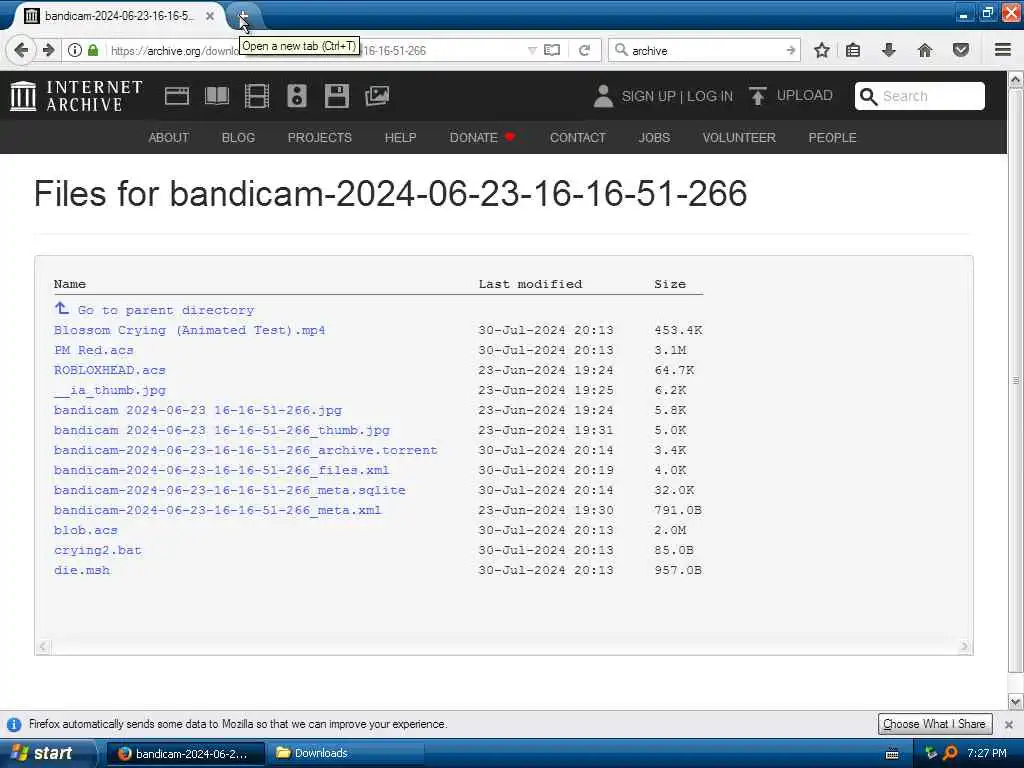
Task: Download crying2.bat file
Action: [97, 550]
